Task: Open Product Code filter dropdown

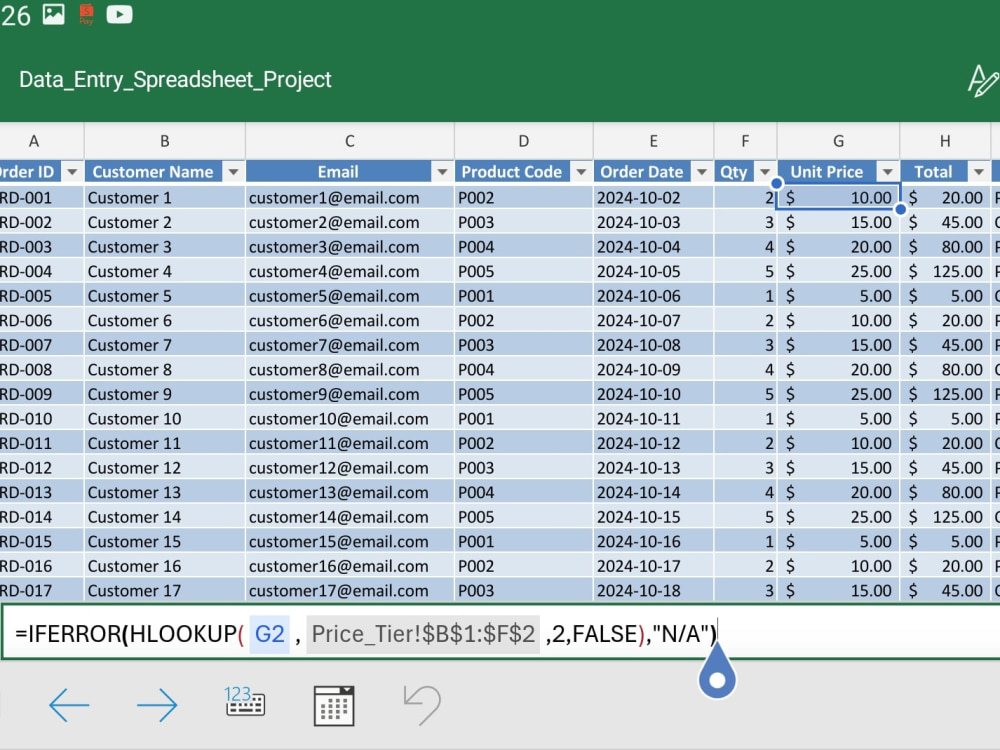Action: [x=581, y=172]
